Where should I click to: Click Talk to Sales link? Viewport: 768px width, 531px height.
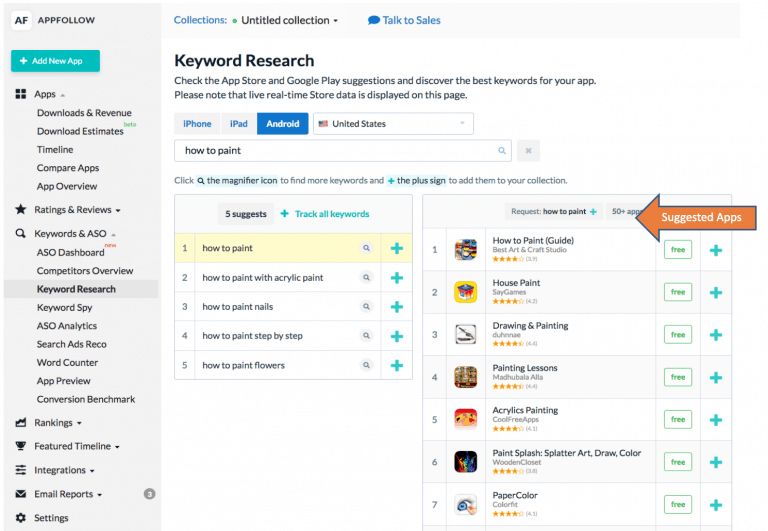(x=404, y=20)
